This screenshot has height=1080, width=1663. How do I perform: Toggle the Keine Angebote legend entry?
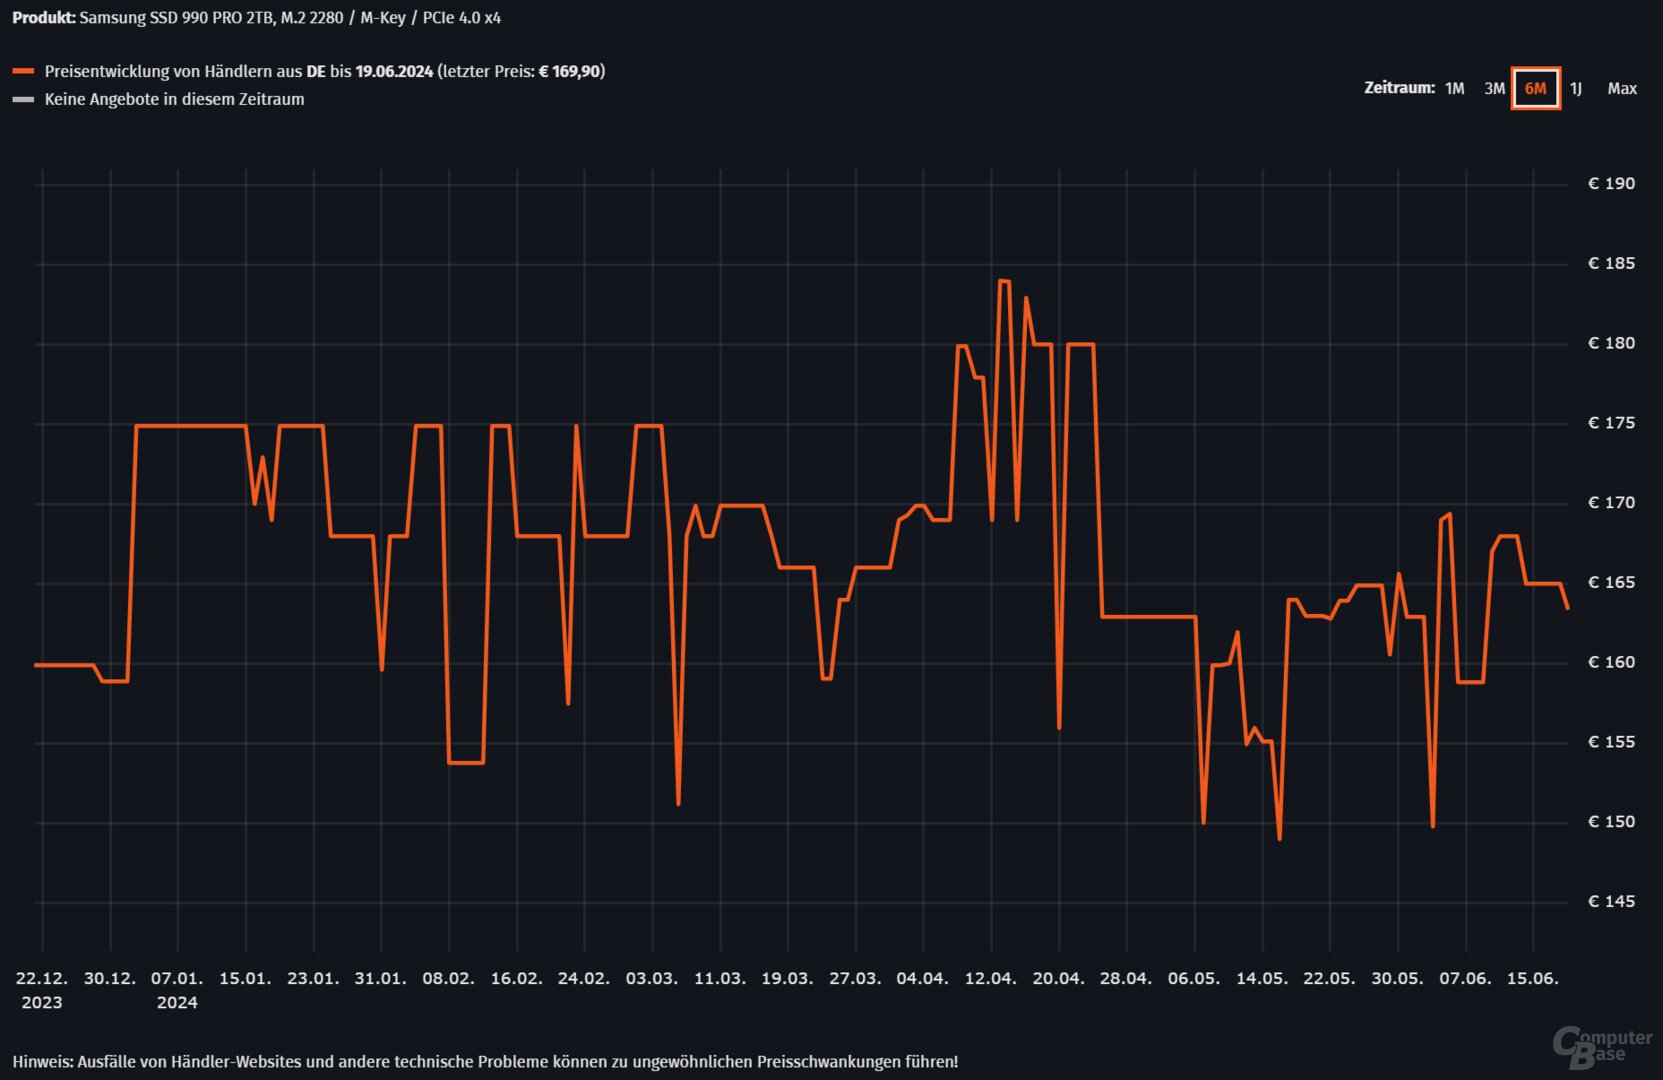point(174,100)
